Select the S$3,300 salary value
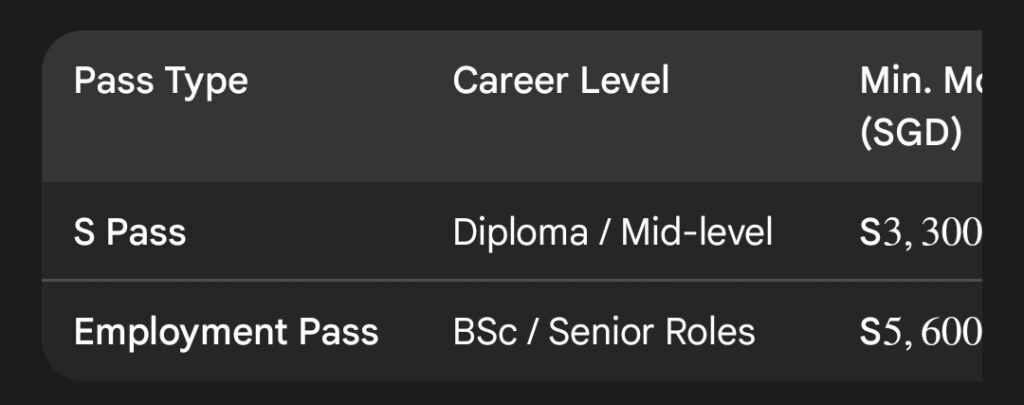1024x405 pixels. [x=920, y=233]
